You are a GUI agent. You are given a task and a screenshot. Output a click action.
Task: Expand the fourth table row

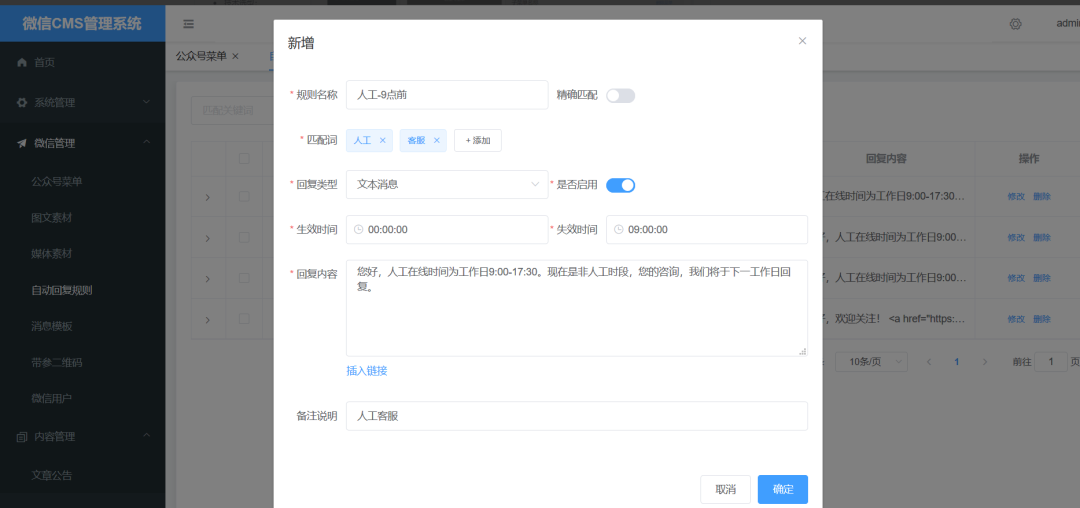click(x=207, y=319)
